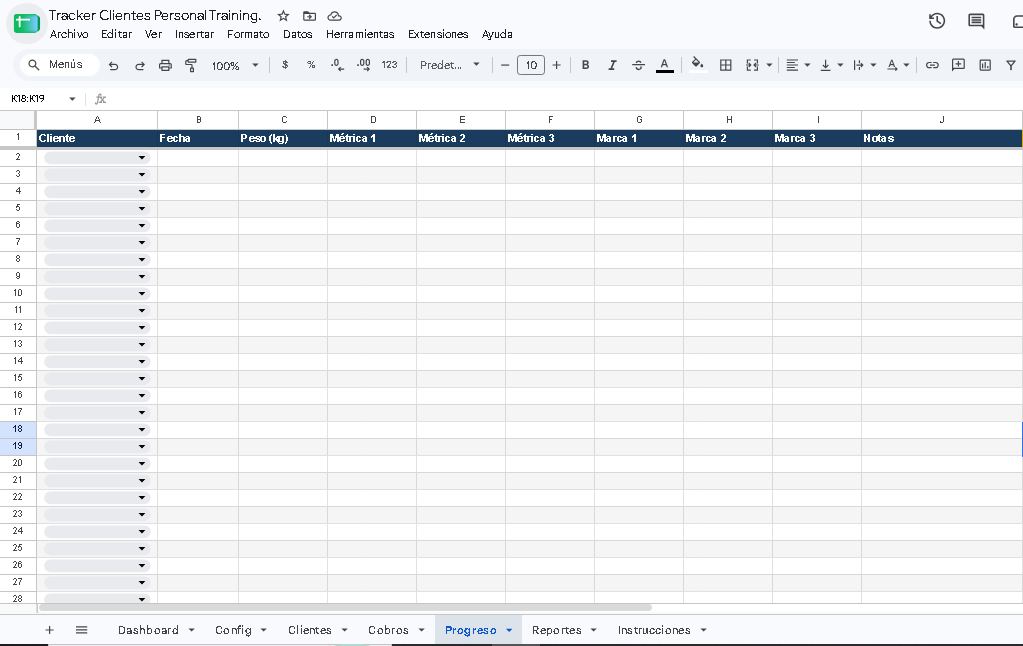
Task: Click the Notas header cell
Action: (941, 138)
